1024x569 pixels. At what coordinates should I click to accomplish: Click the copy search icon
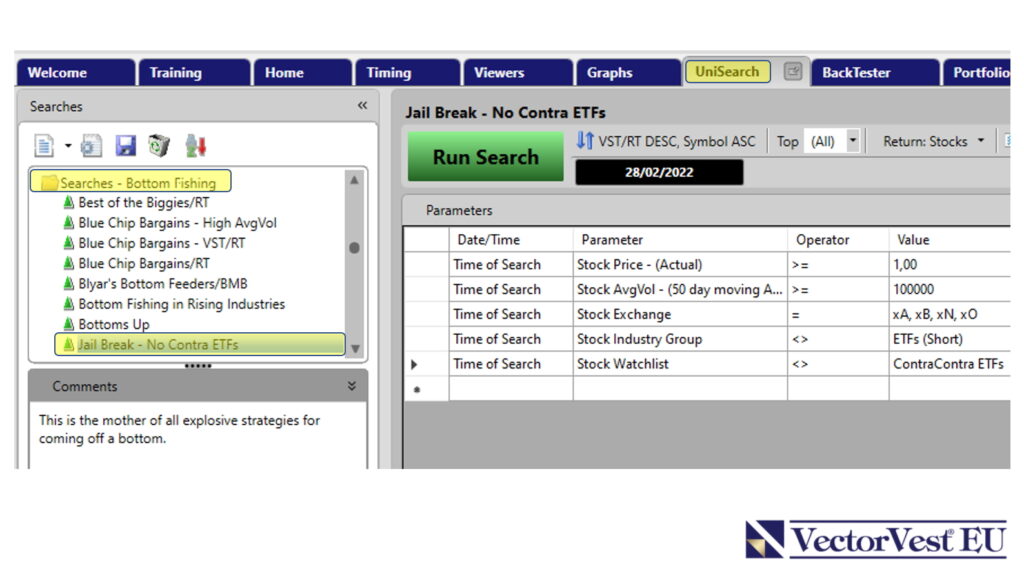tap(91, 146)
